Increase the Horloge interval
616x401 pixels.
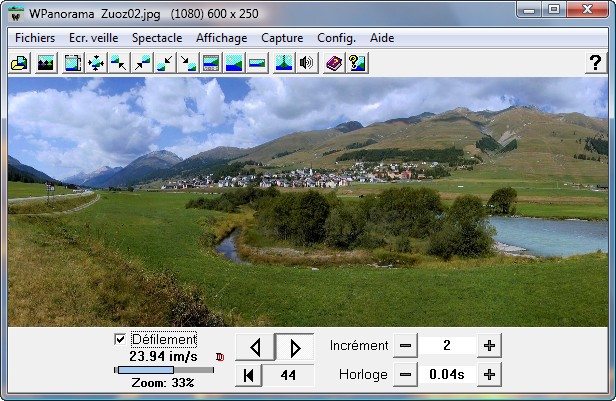click(x=489, y=375)
